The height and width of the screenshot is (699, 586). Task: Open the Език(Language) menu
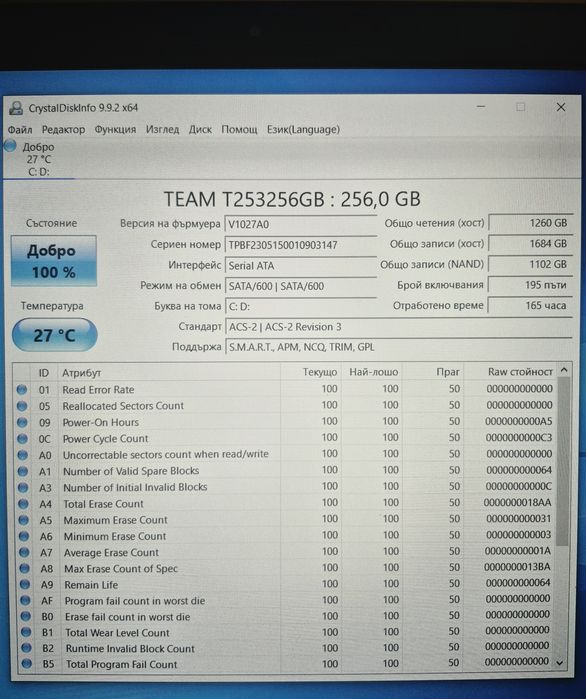tap(303, 130)
